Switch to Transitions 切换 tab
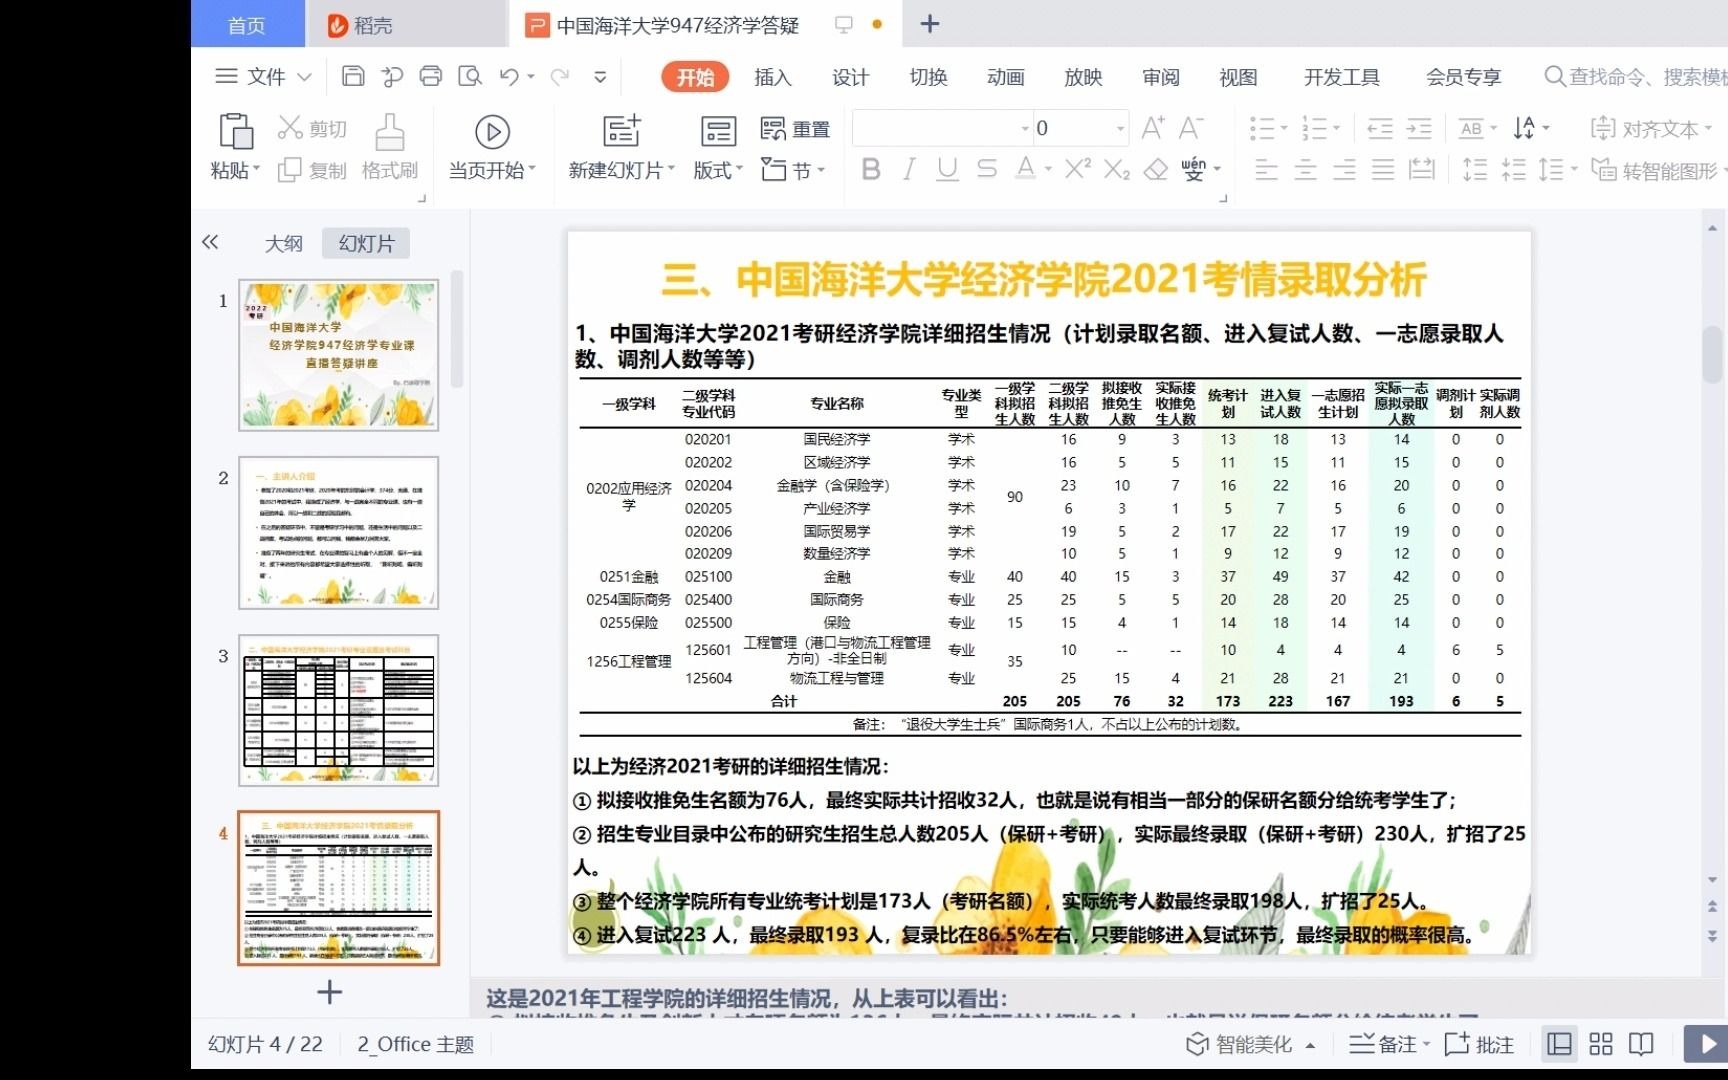 pos(928,77)
